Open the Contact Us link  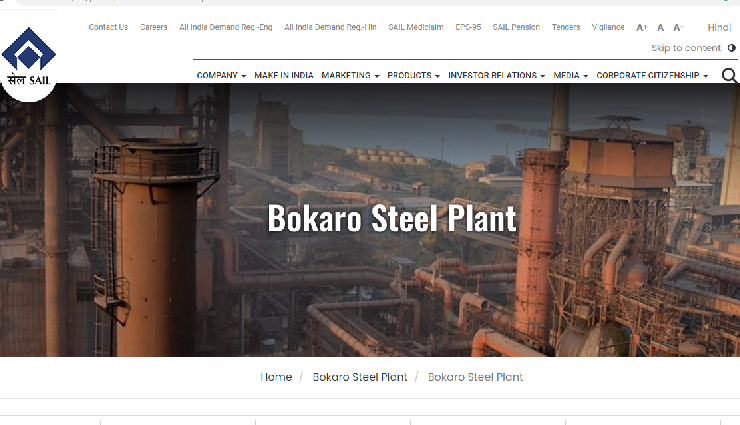coord(108,27)
